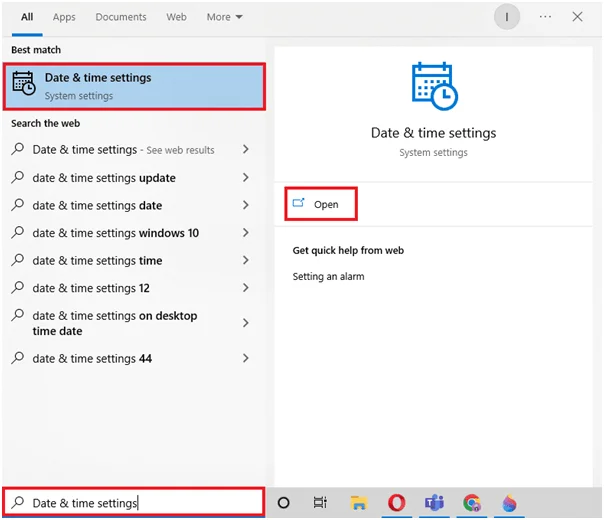The height and width of the screenshot is (520, 604).
Task: Open the Opera browser taskbar icon
Action: point(396,503)
